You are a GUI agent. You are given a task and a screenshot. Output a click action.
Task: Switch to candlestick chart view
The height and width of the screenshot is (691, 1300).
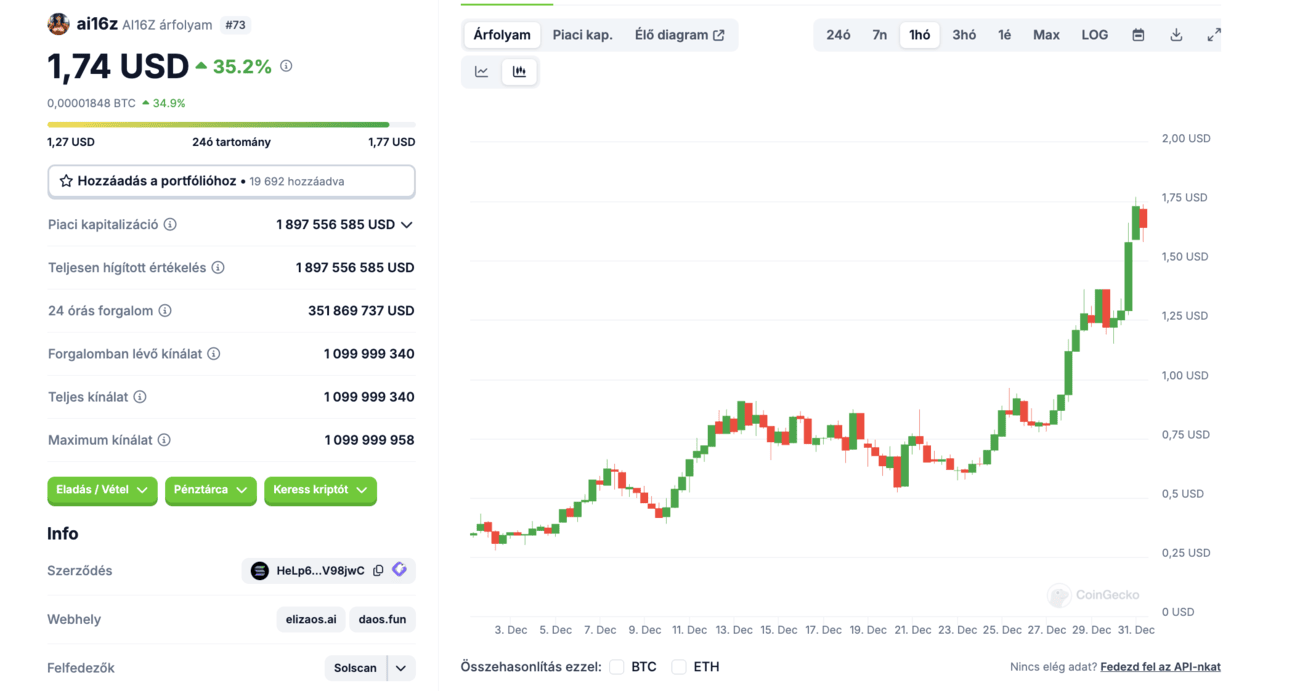pos(519,71)
